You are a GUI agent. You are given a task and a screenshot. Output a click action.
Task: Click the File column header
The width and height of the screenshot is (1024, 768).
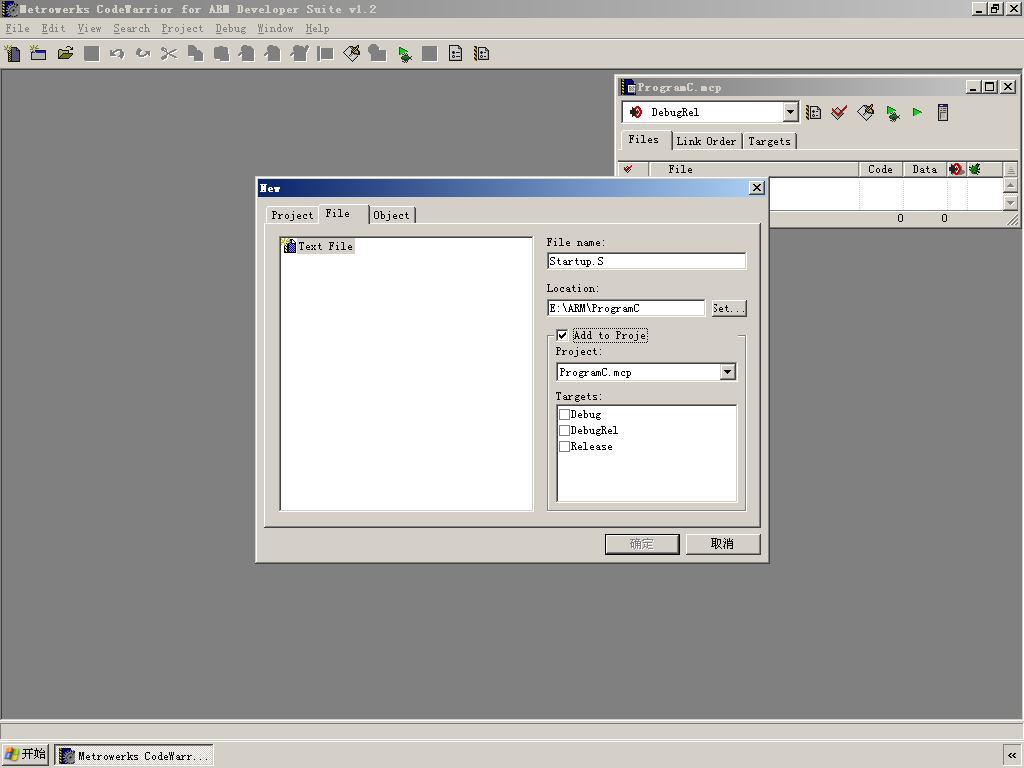pyautogui.click(x=754, y=170)
